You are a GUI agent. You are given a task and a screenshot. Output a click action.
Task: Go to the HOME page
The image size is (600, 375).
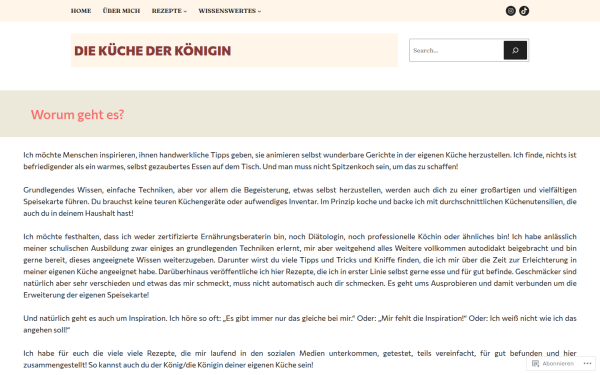(x=81, y=11)
